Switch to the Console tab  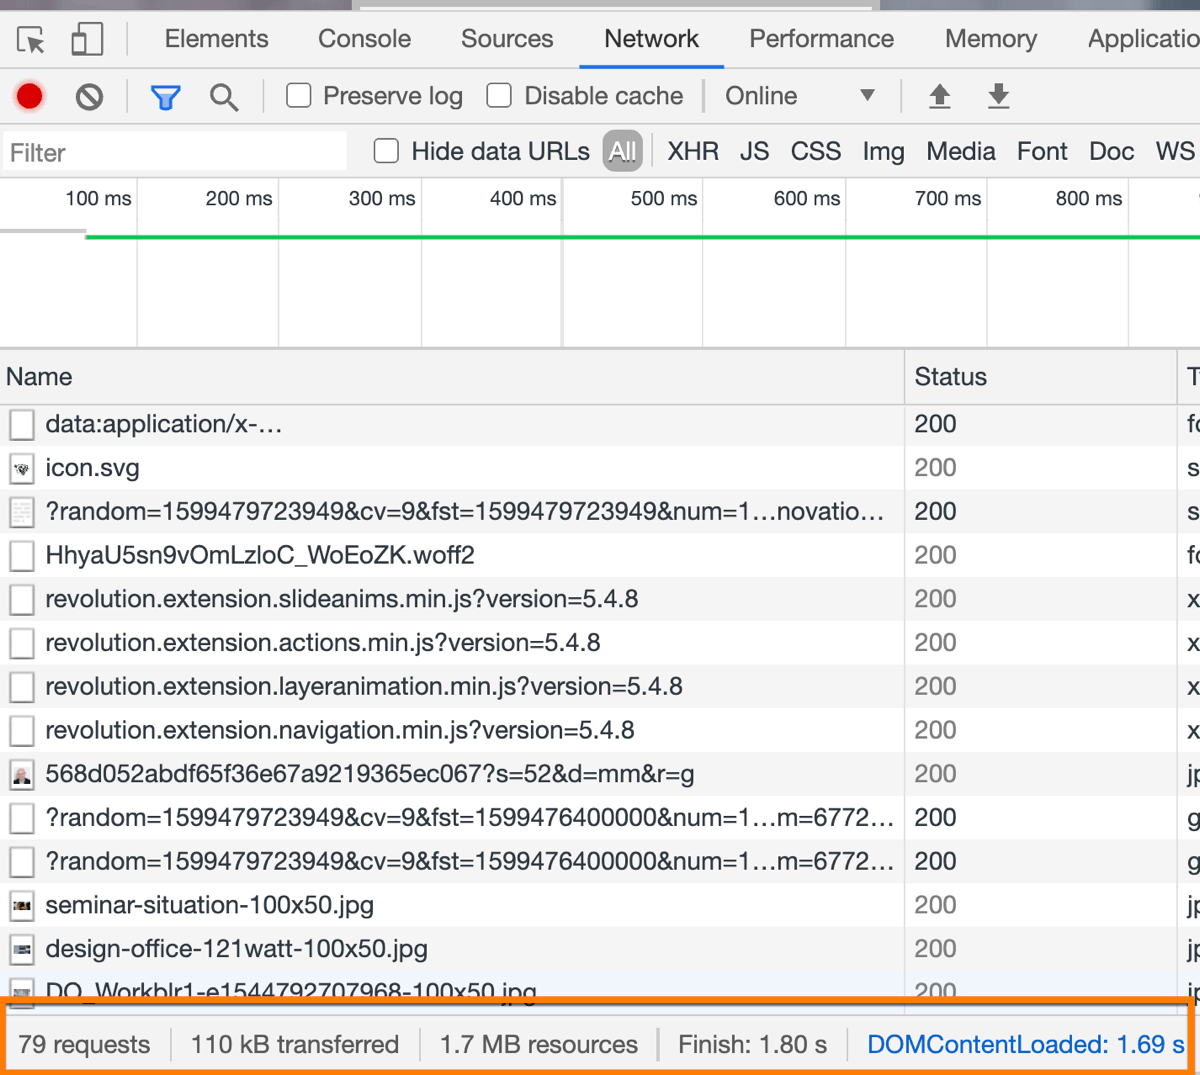click(x=364, y=39)
